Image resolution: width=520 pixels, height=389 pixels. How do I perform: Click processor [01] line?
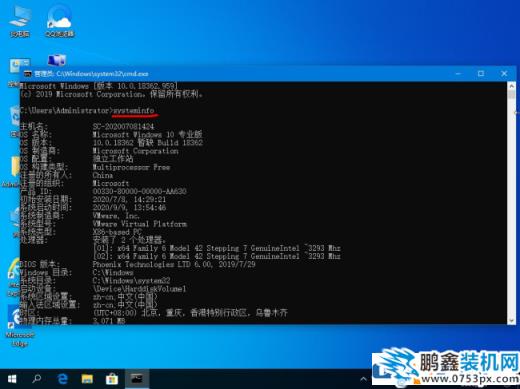tap(217, 248)
